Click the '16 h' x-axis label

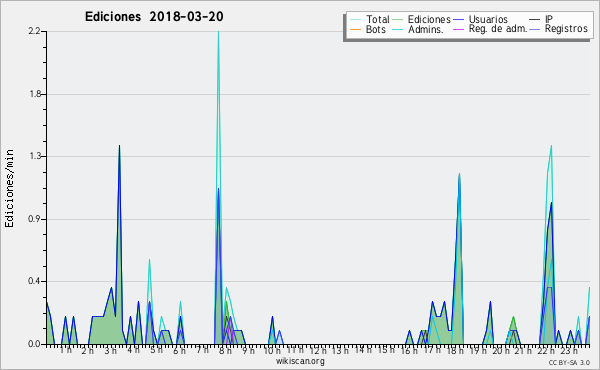[x=409, y=351]
